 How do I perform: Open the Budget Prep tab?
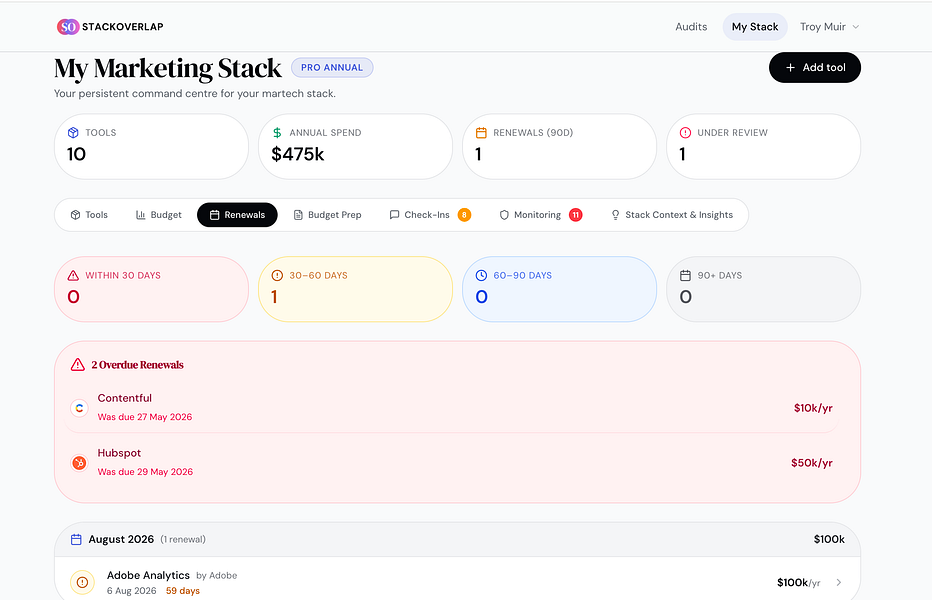[x=328, y=215]
